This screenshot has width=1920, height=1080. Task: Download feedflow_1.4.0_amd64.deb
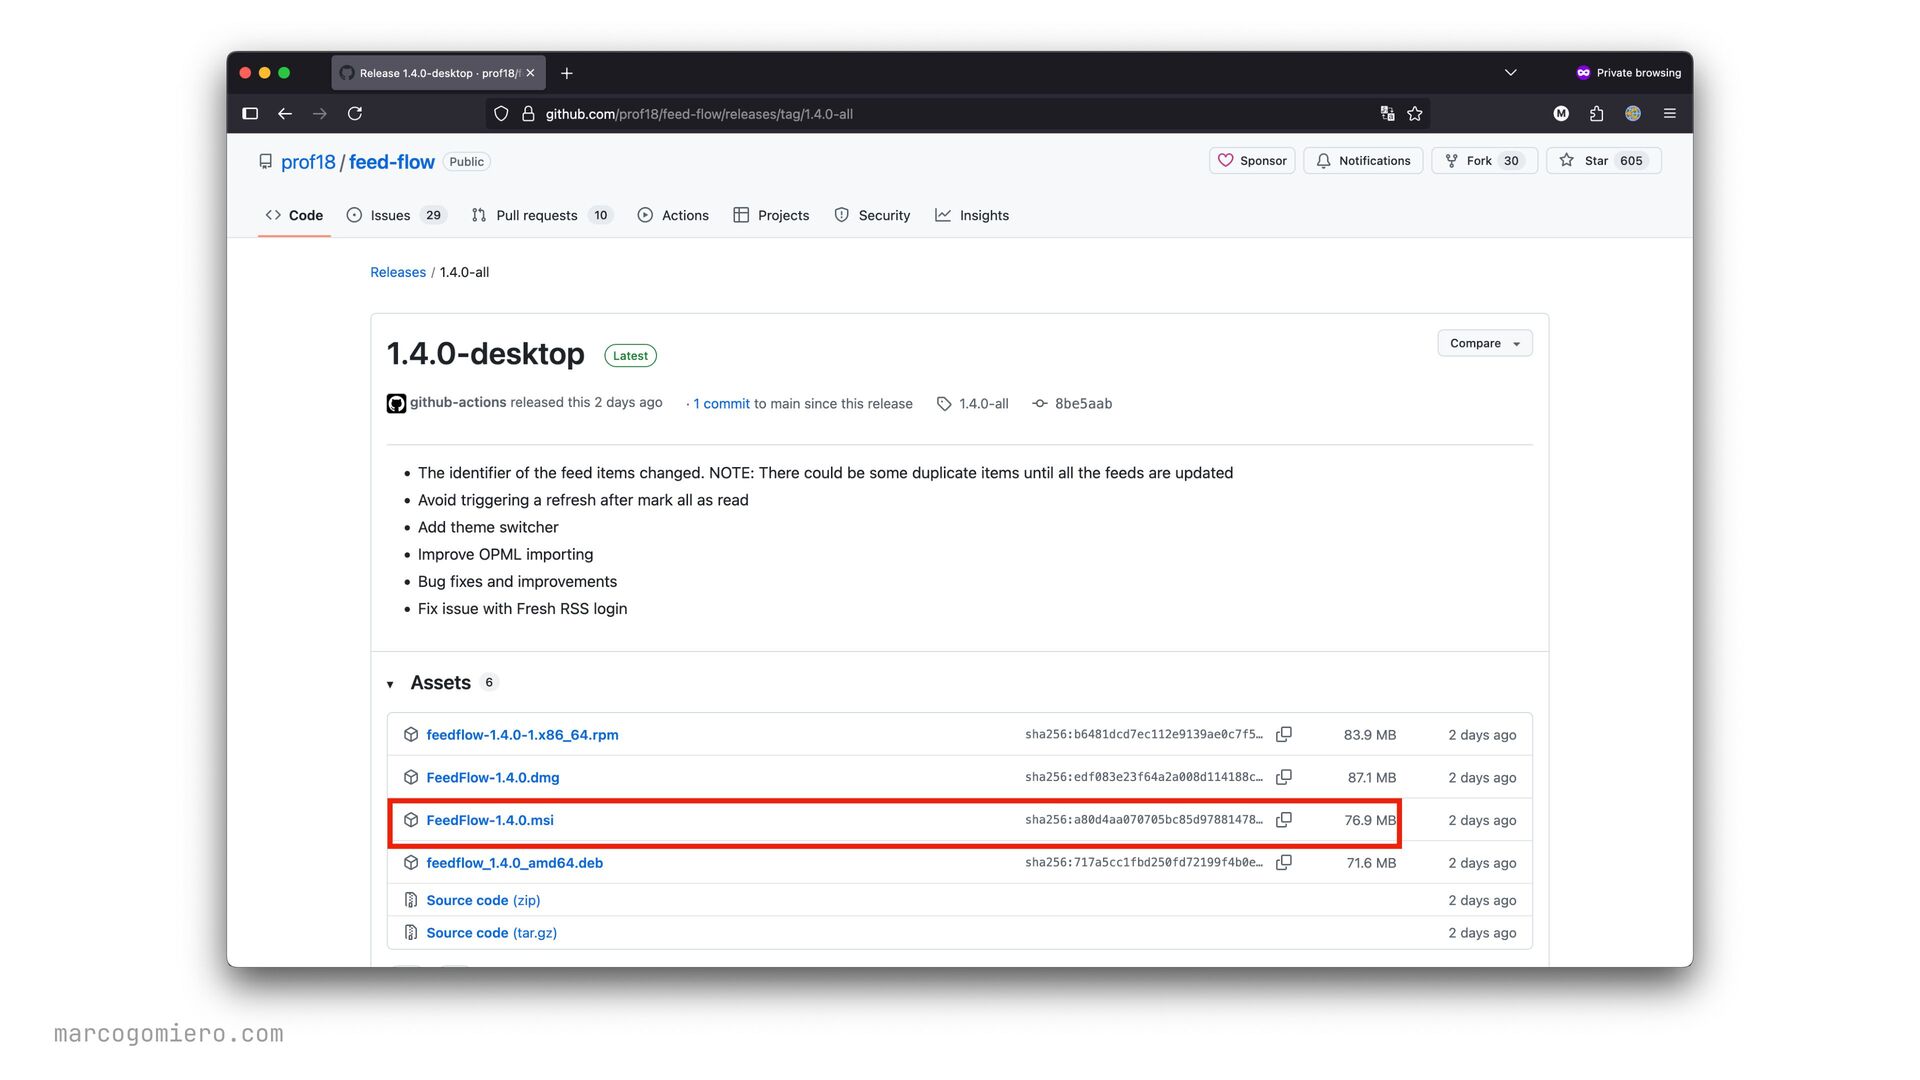pos(515,863)
